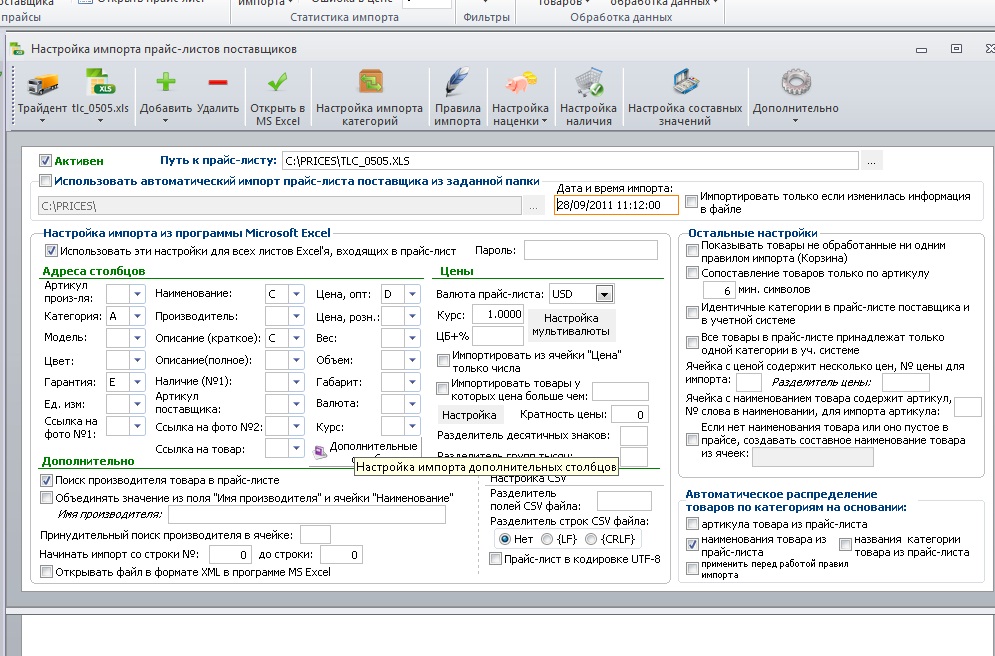Open the Трайдент supplier truck icon
Screen dimensions: 995x656
click(x=43, y=83)
